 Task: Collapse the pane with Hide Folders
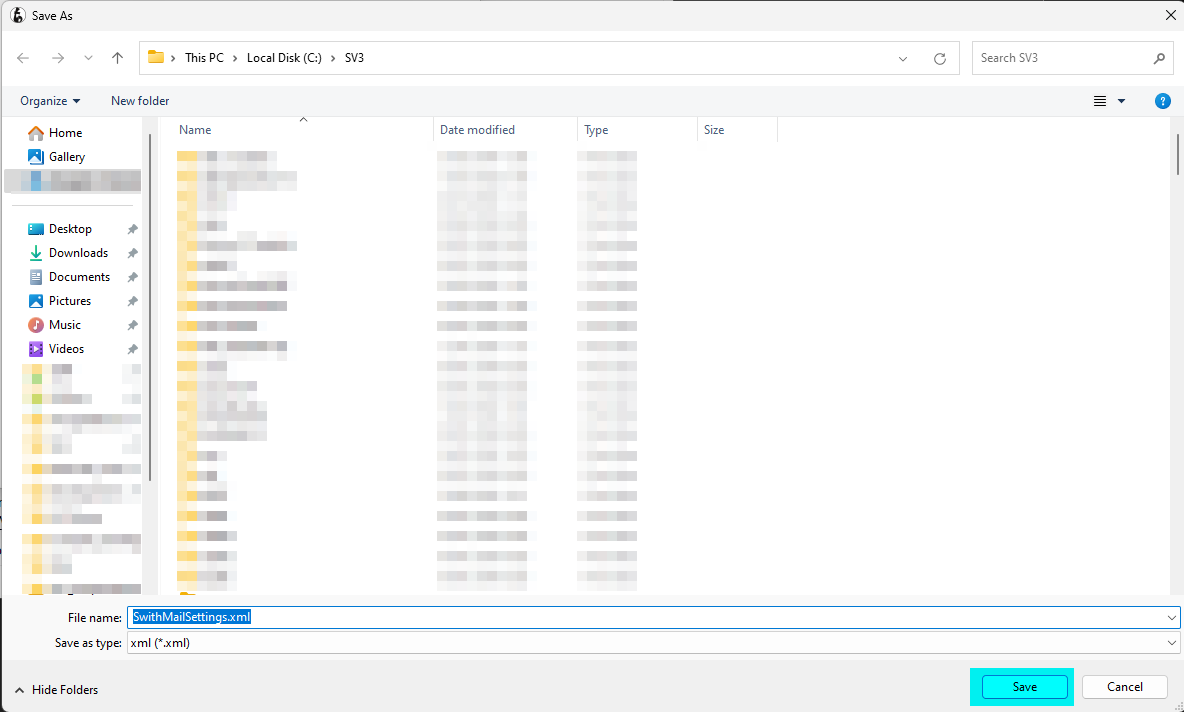56,690
